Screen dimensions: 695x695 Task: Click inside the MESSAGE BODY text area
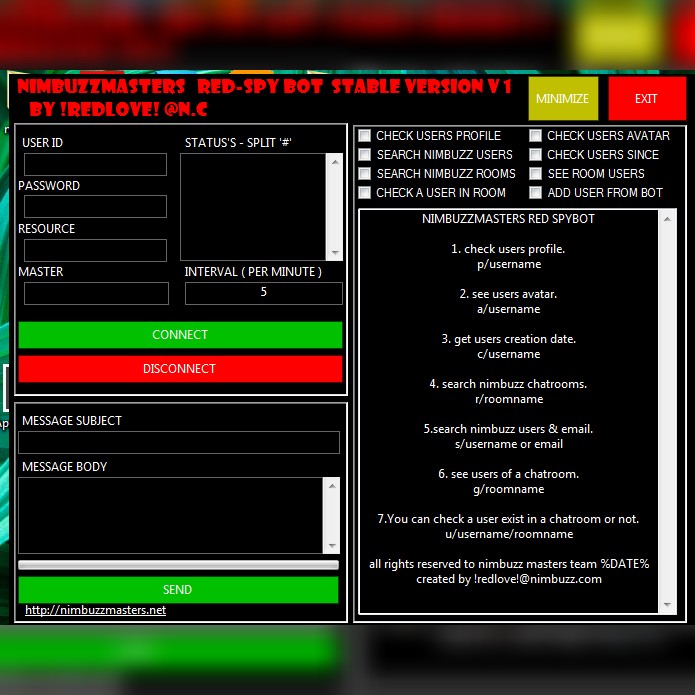coord(171,515)
